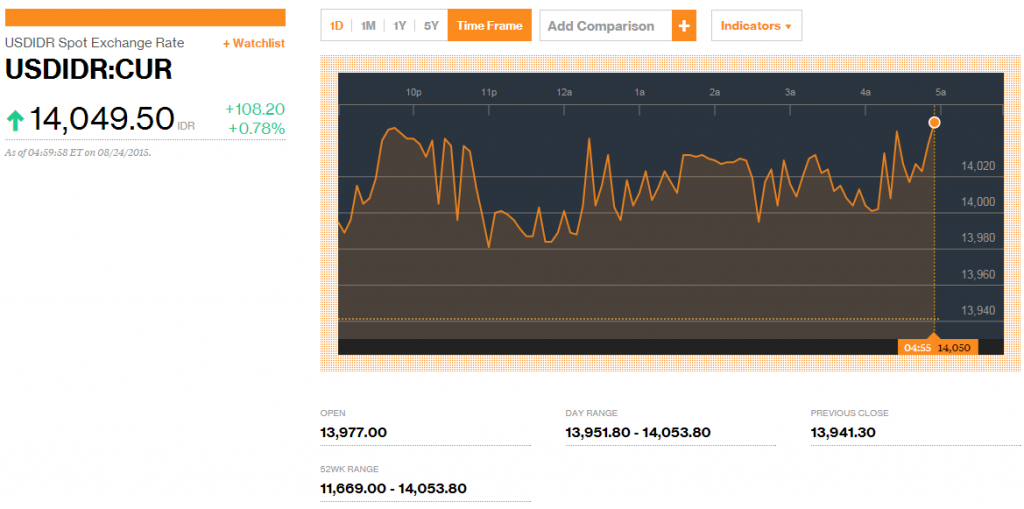The height and width of the screenshot is (509, 1024).
Task: Click the orange Time Frame button
Action: click(x=489, y=26)
